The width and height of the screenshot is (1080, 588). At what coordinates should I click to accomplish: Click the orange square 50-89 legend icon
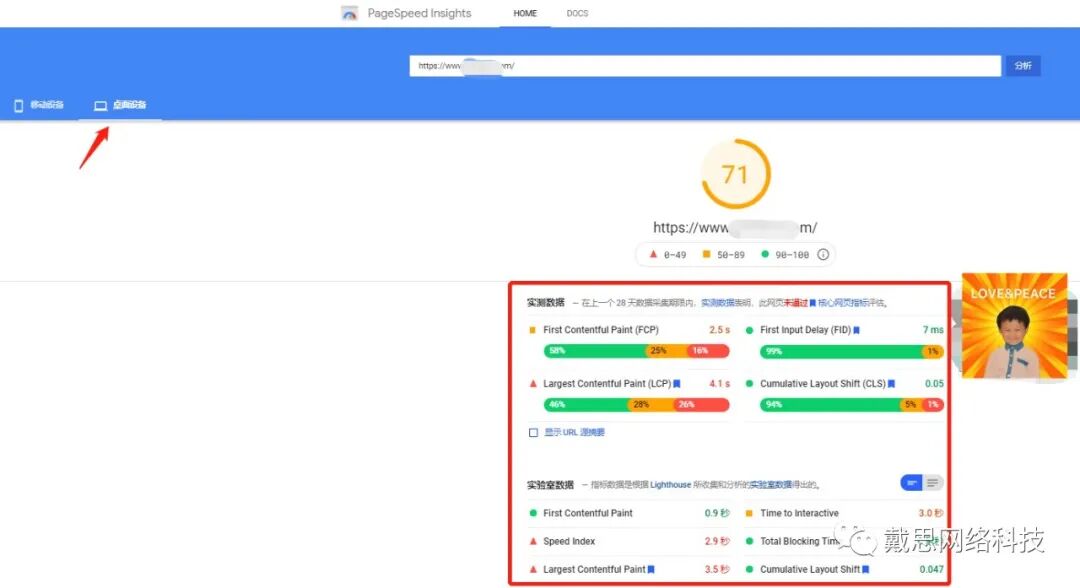pyautogui.click(x=706, y=254)
